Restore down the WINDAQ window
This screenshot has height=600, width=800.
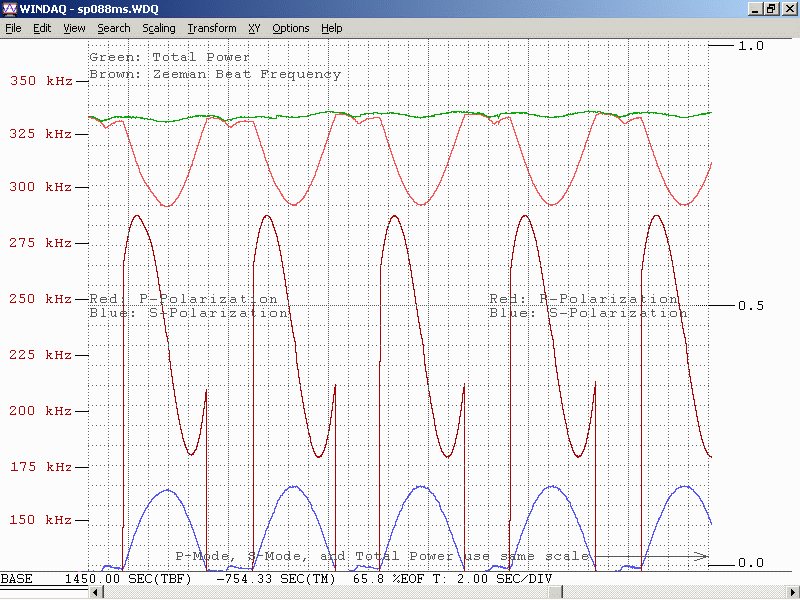click(772, 8)
